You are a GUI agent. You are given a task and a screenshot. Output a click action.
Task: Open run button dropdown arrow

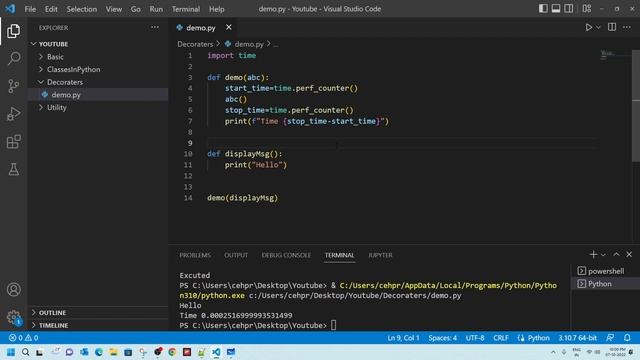[x=598, y=27]
